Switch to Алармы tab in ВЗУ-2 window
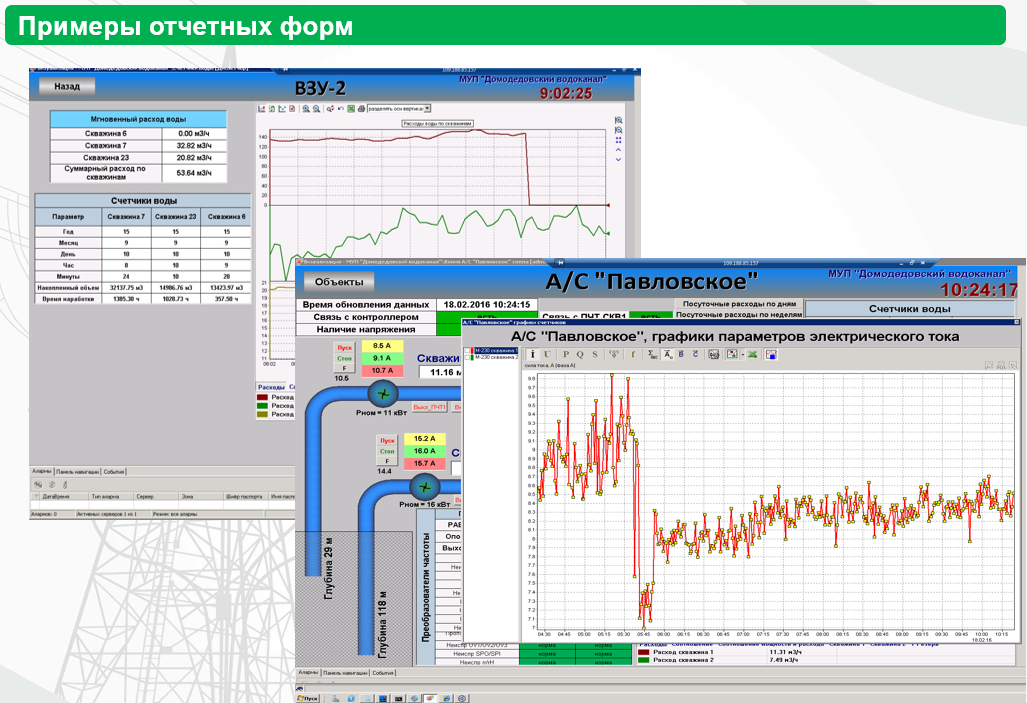This screenshot has width=1027, height=703. 41,471
